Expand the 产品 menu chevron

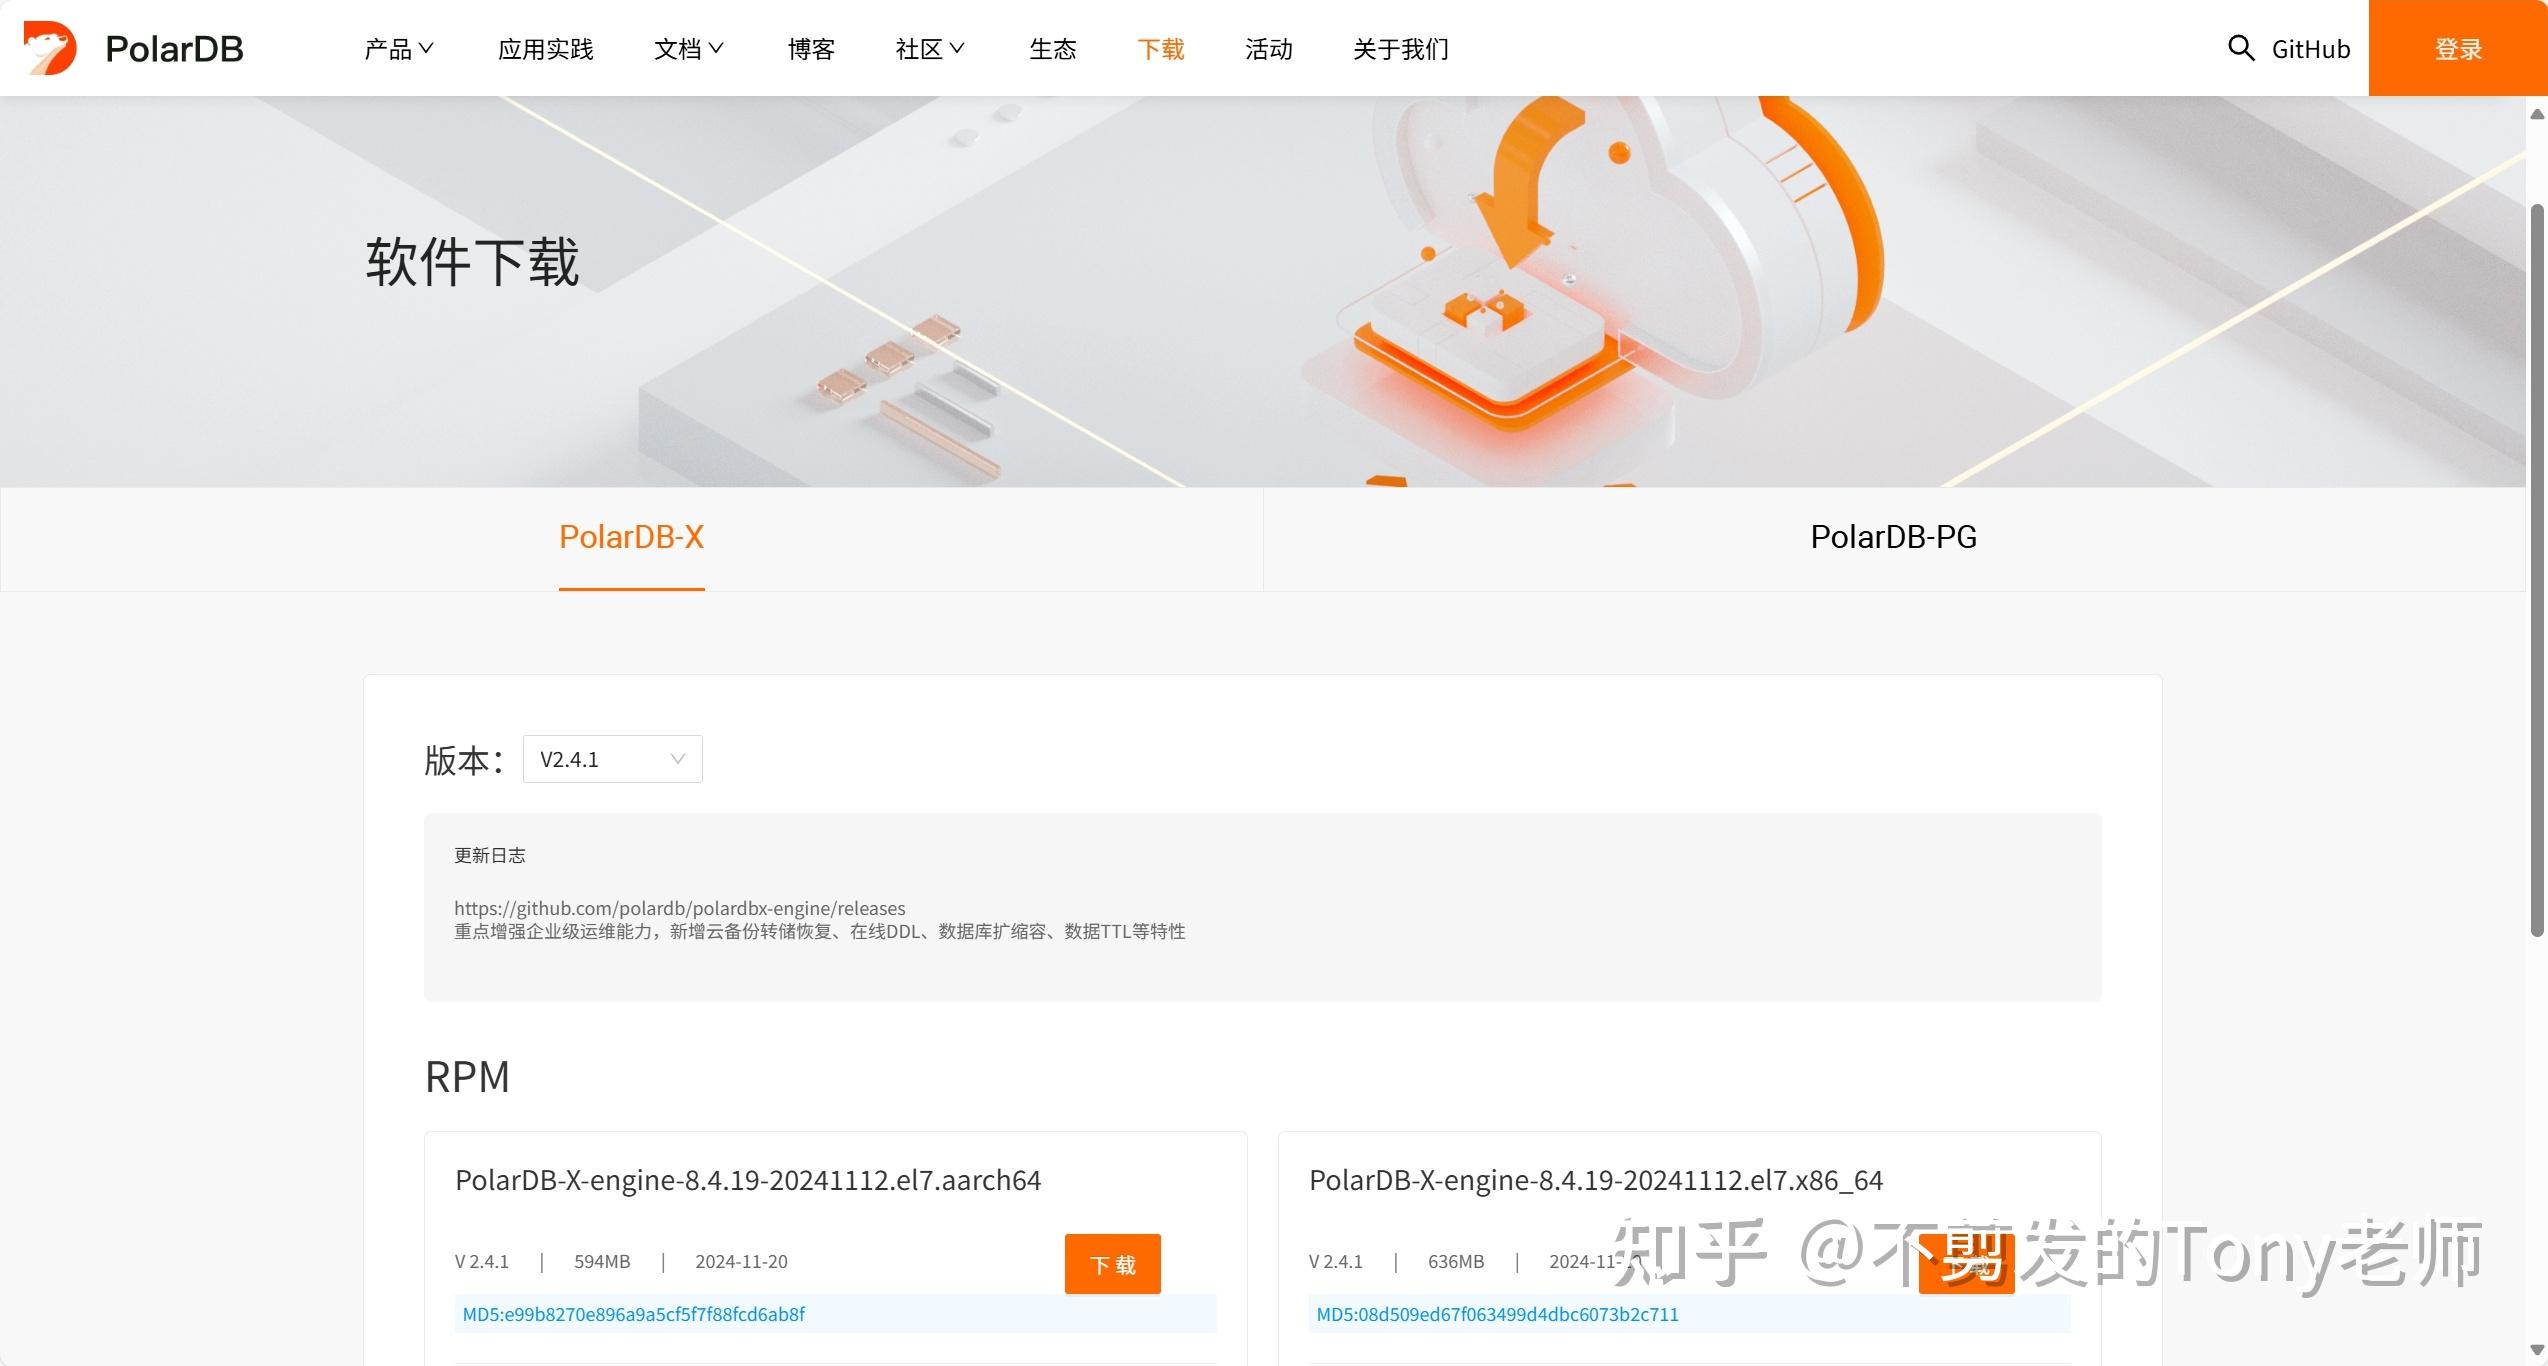426,48
